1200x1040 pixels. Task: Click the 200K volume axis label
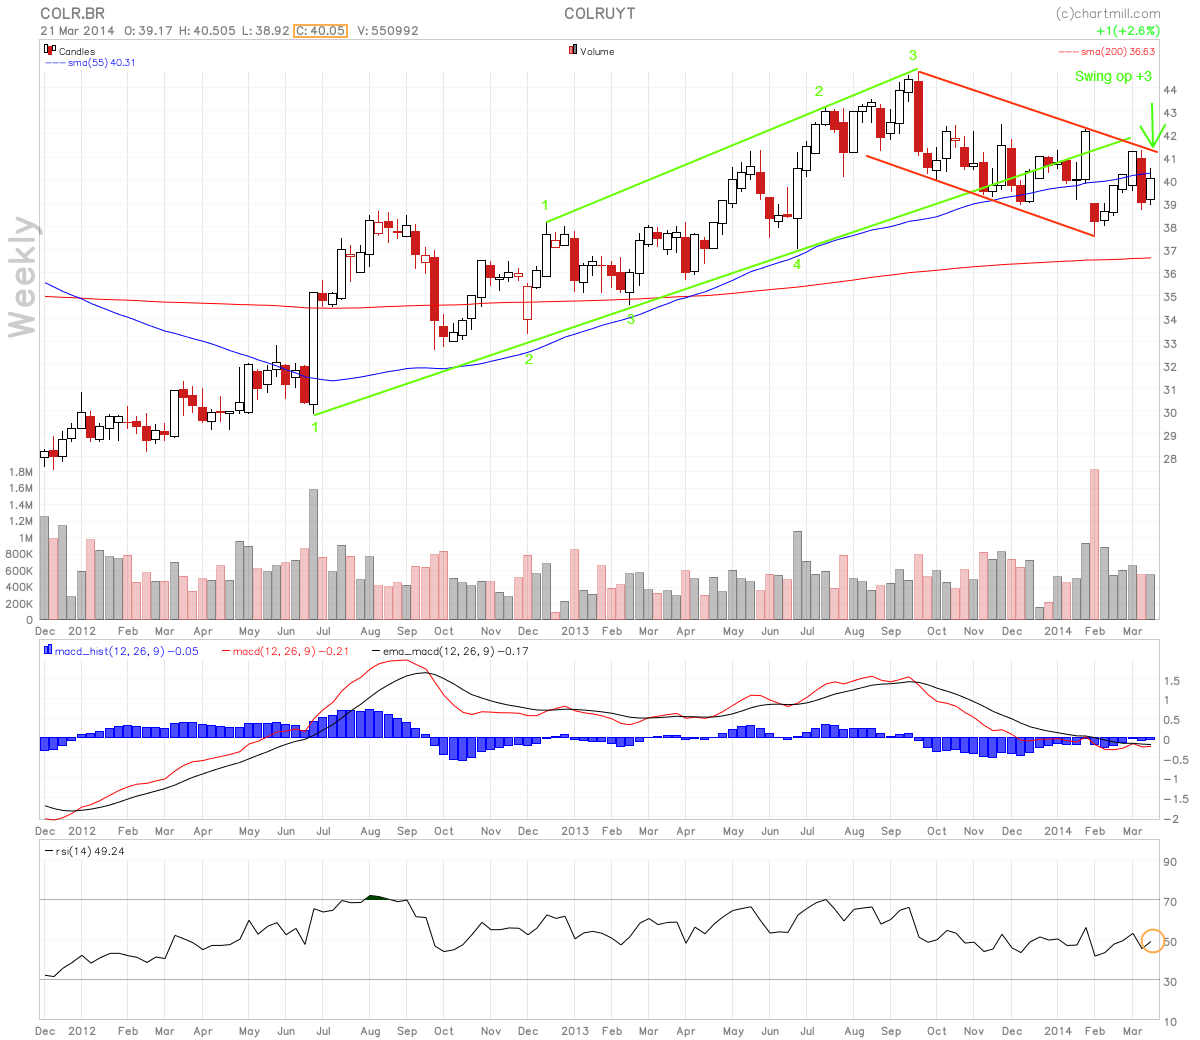click(19, 604)
